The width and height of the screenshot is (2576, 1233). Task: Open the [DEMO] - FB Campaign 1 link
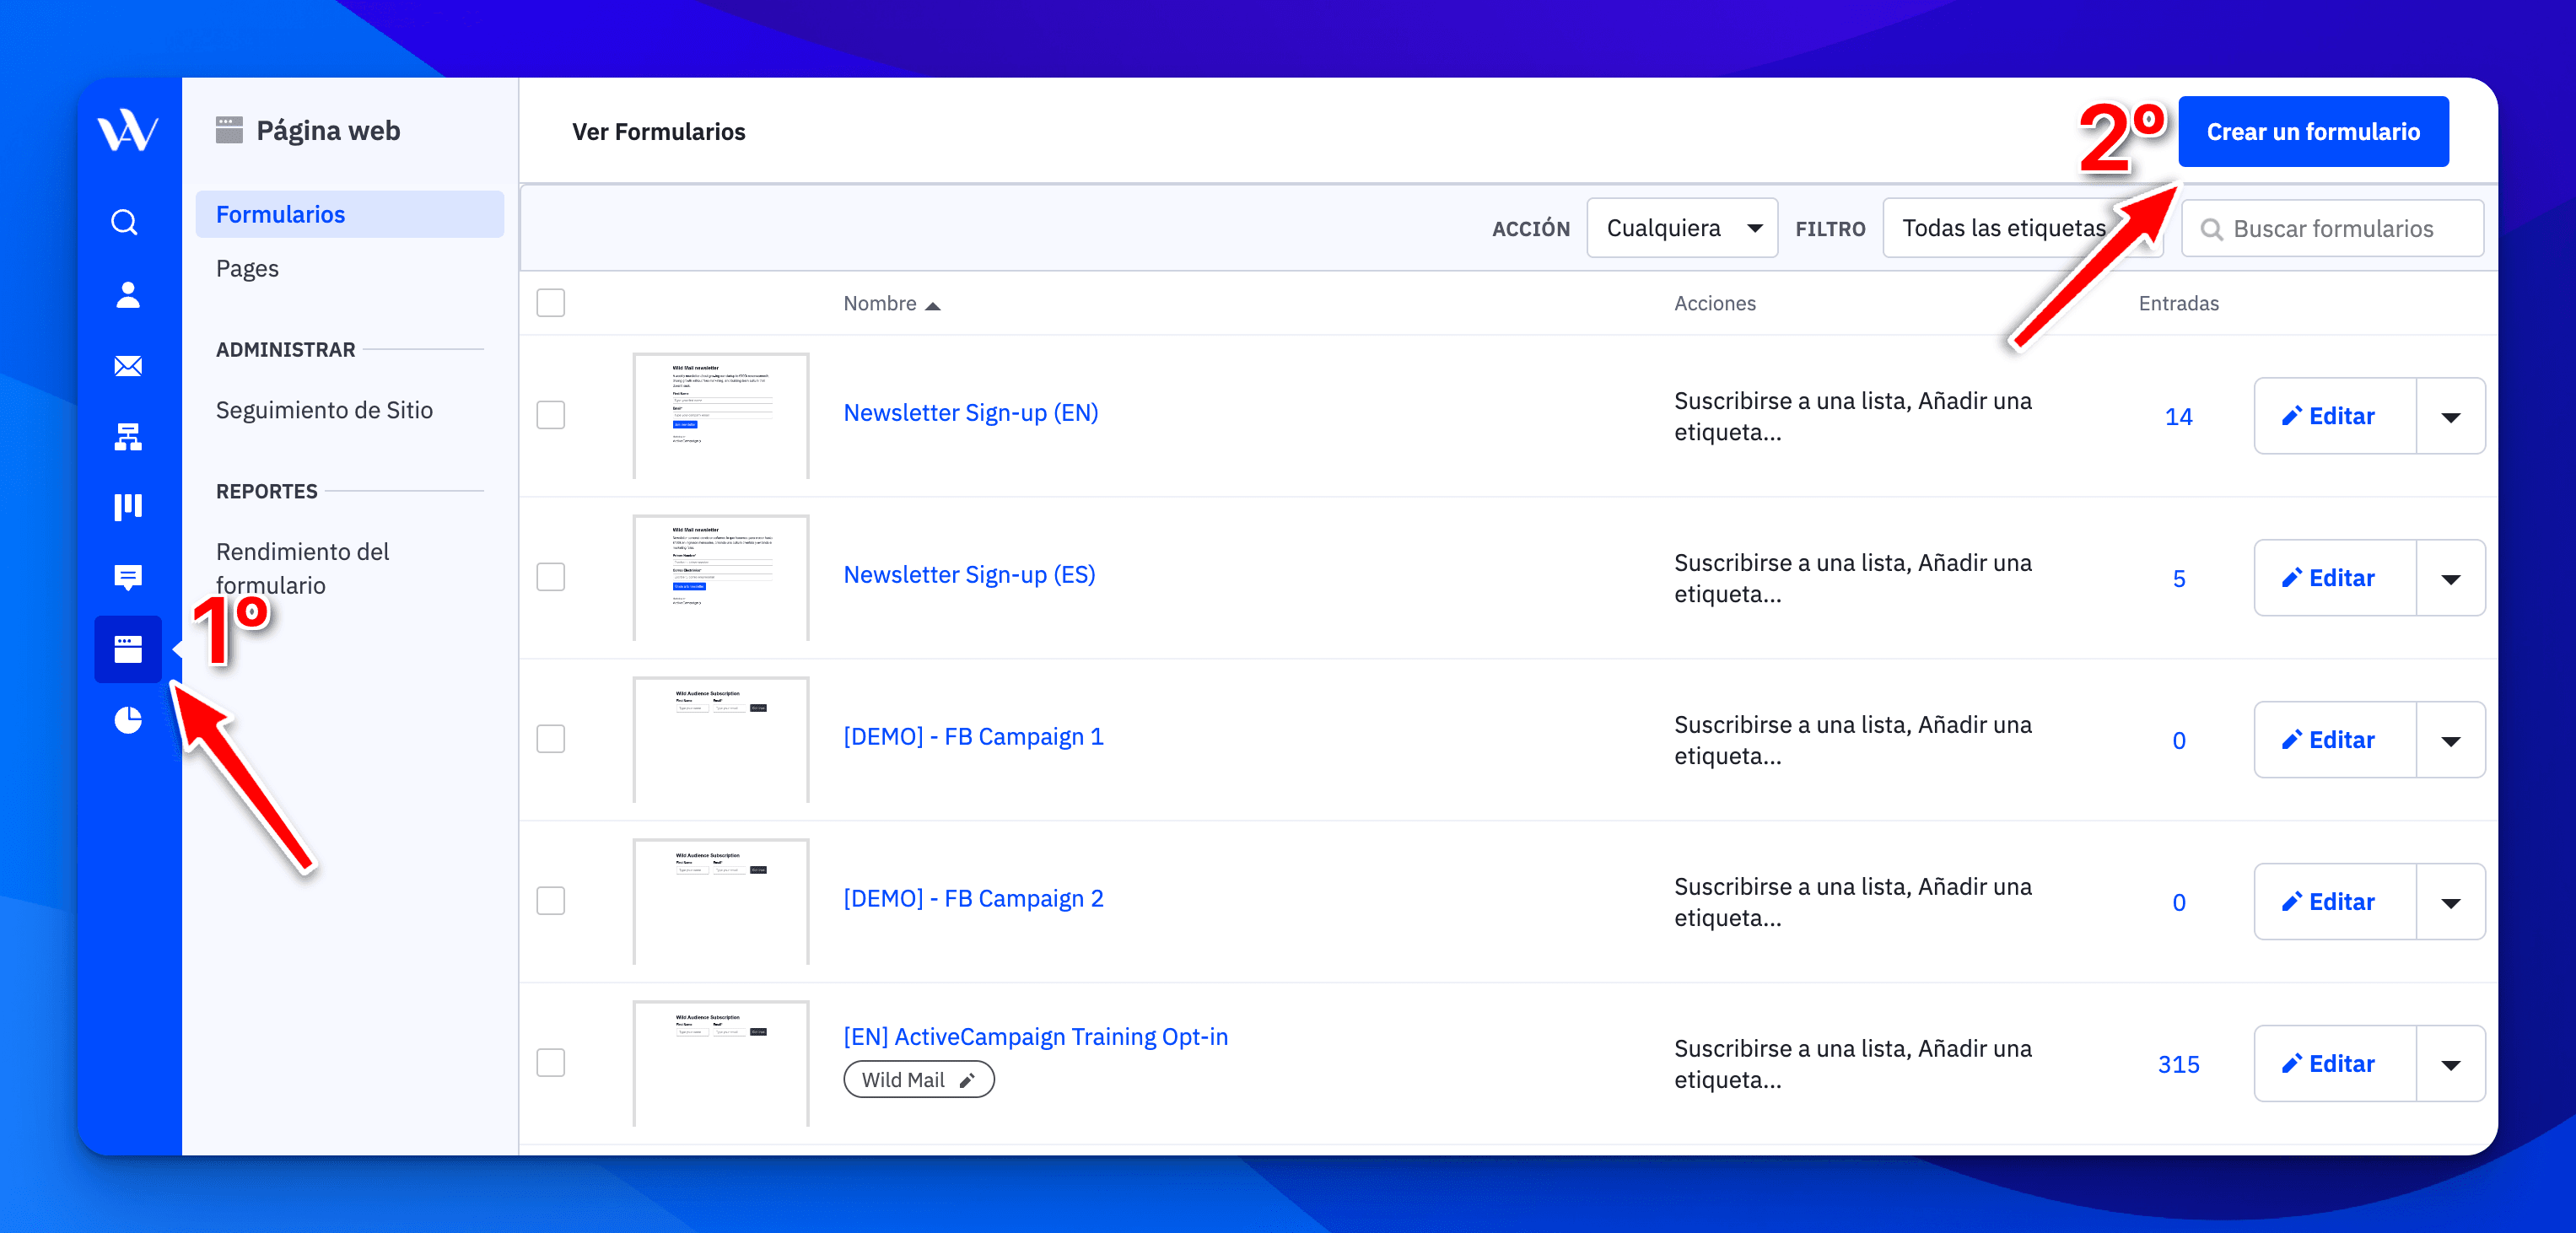pyautogui.click(x=973, y=736)
